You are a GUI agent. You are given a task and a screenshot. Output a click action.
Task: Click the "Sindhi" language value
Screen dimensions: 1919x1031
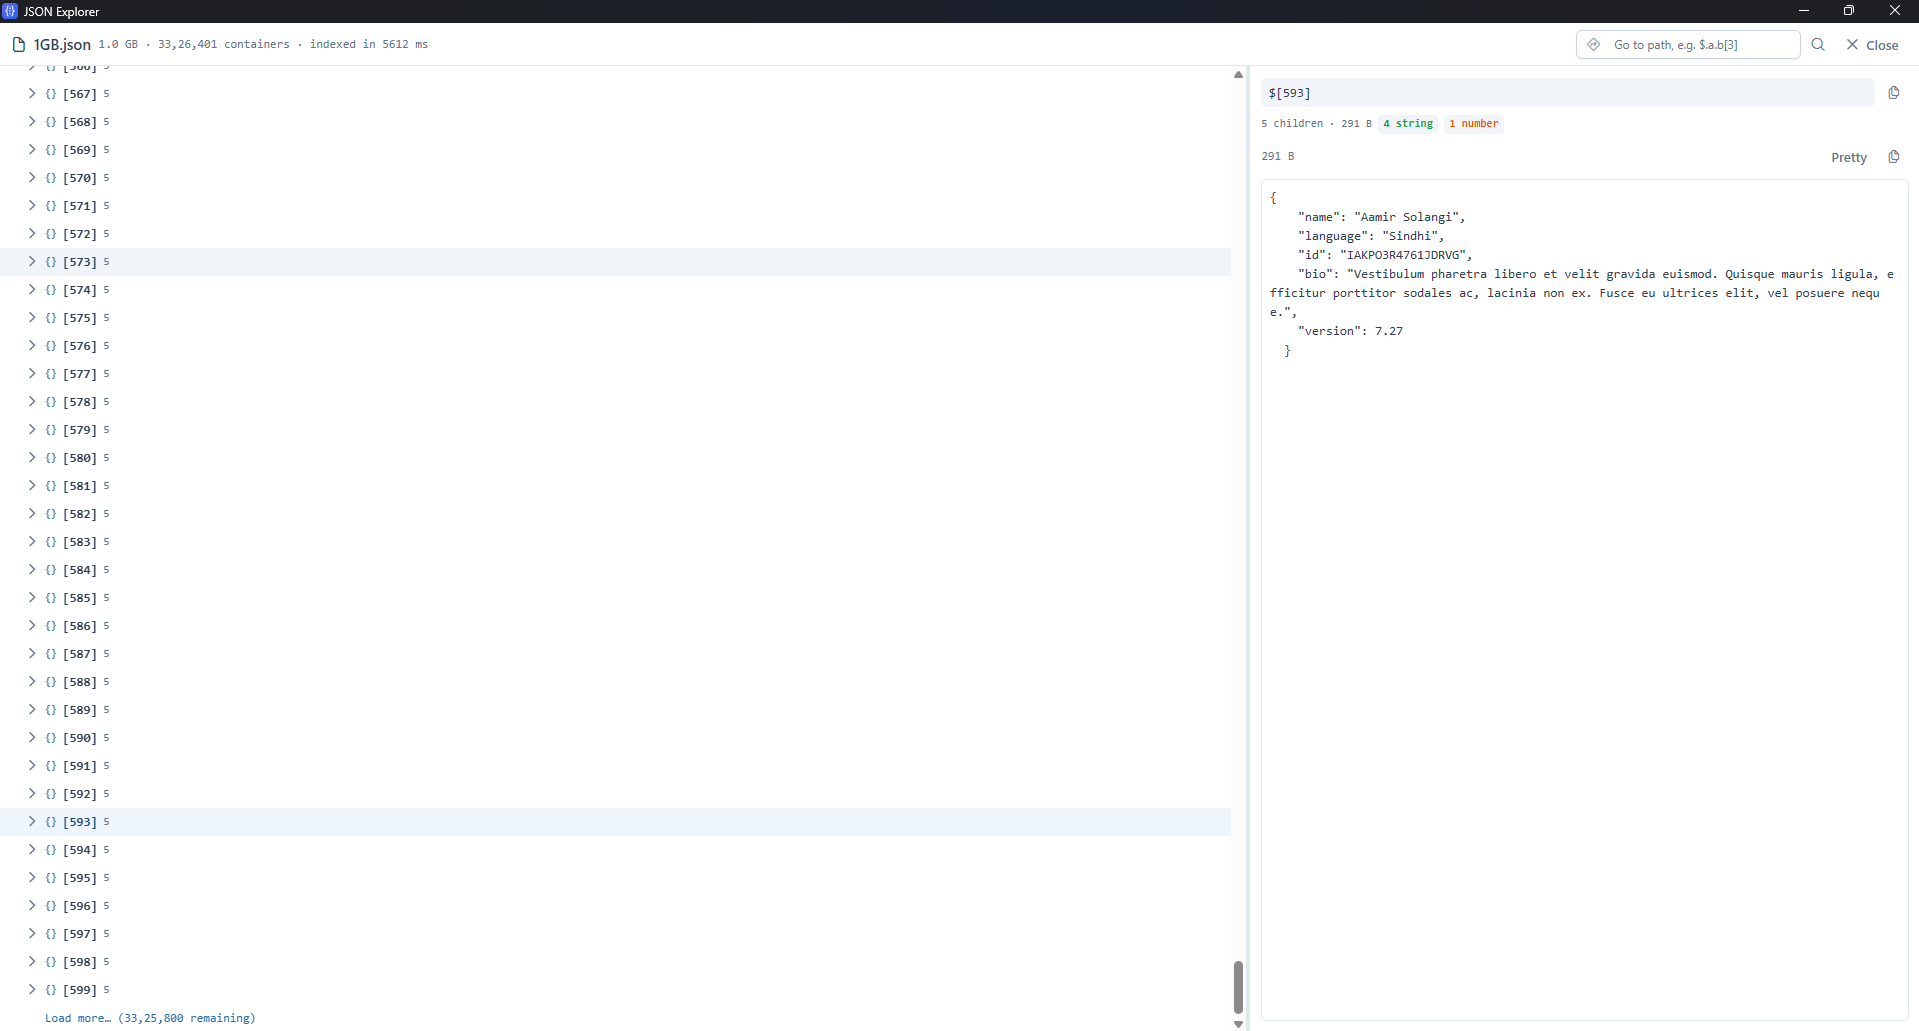1412,236
